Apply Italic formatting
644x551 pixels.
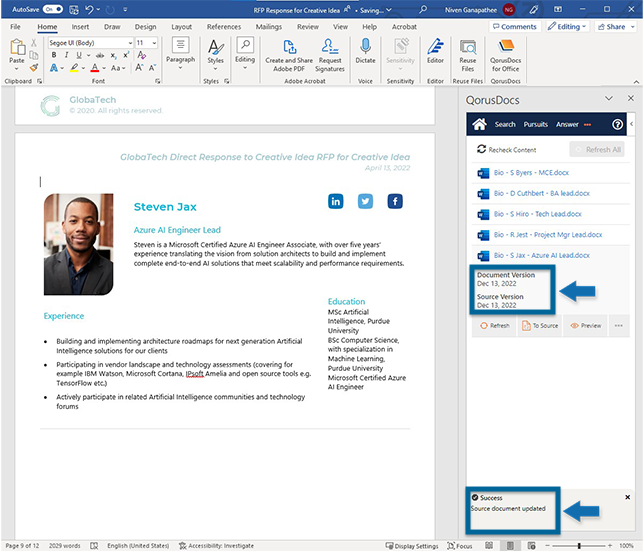click(x=66, y=55)
